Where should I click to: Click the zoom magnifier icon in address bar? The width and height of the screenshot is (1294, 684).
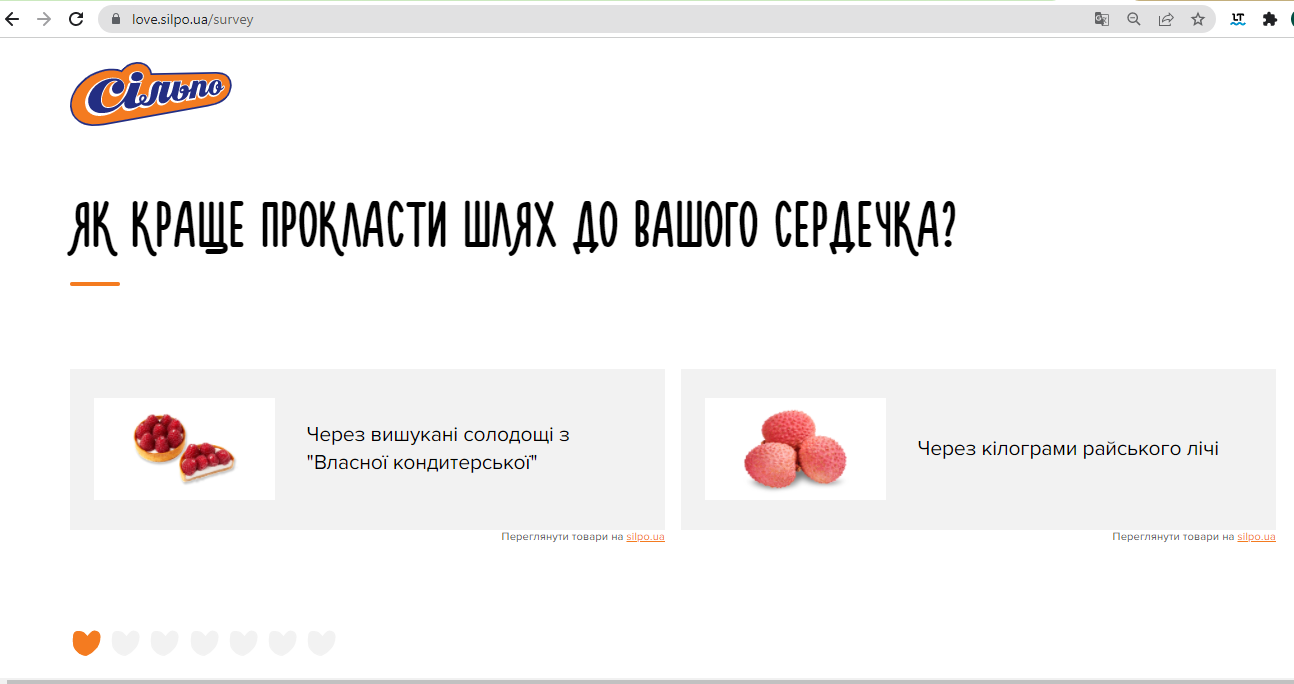click(x=1133, y=19)
